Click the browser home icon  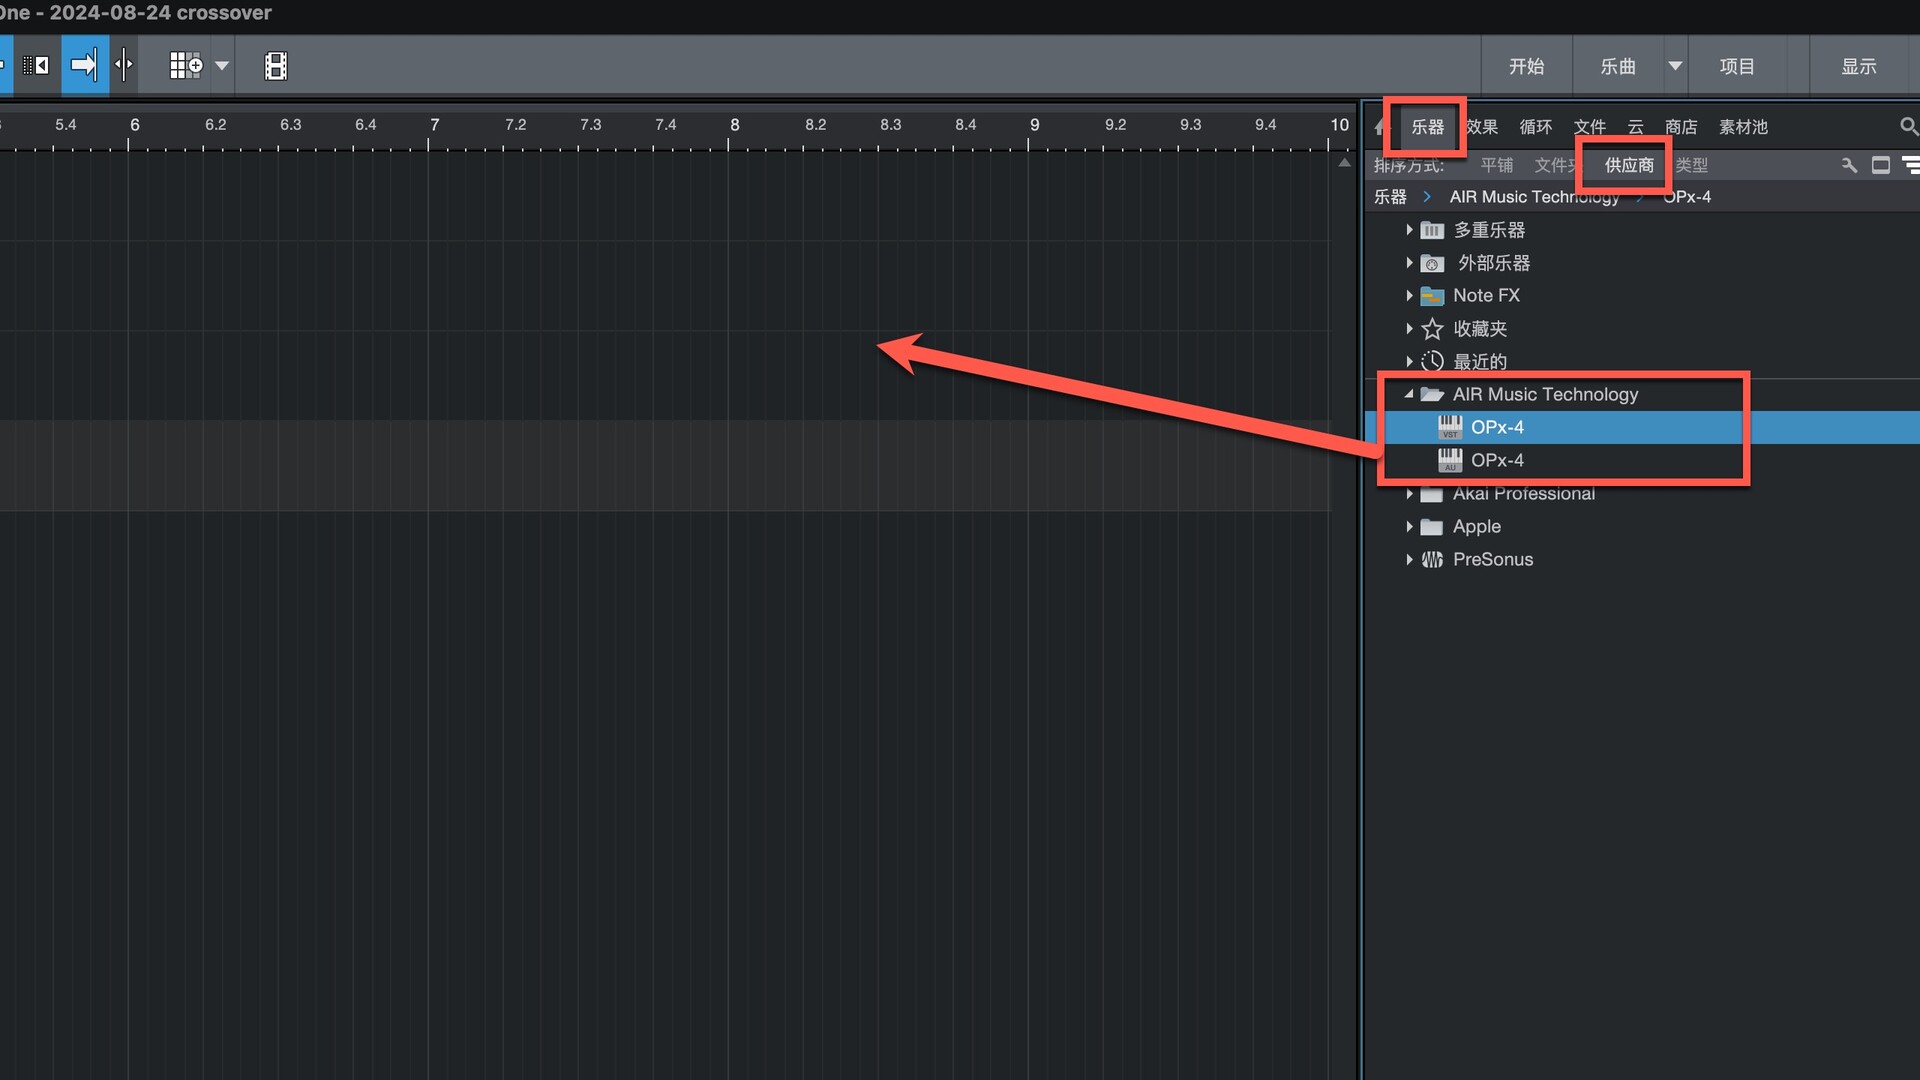click(x=1380, y=127)
